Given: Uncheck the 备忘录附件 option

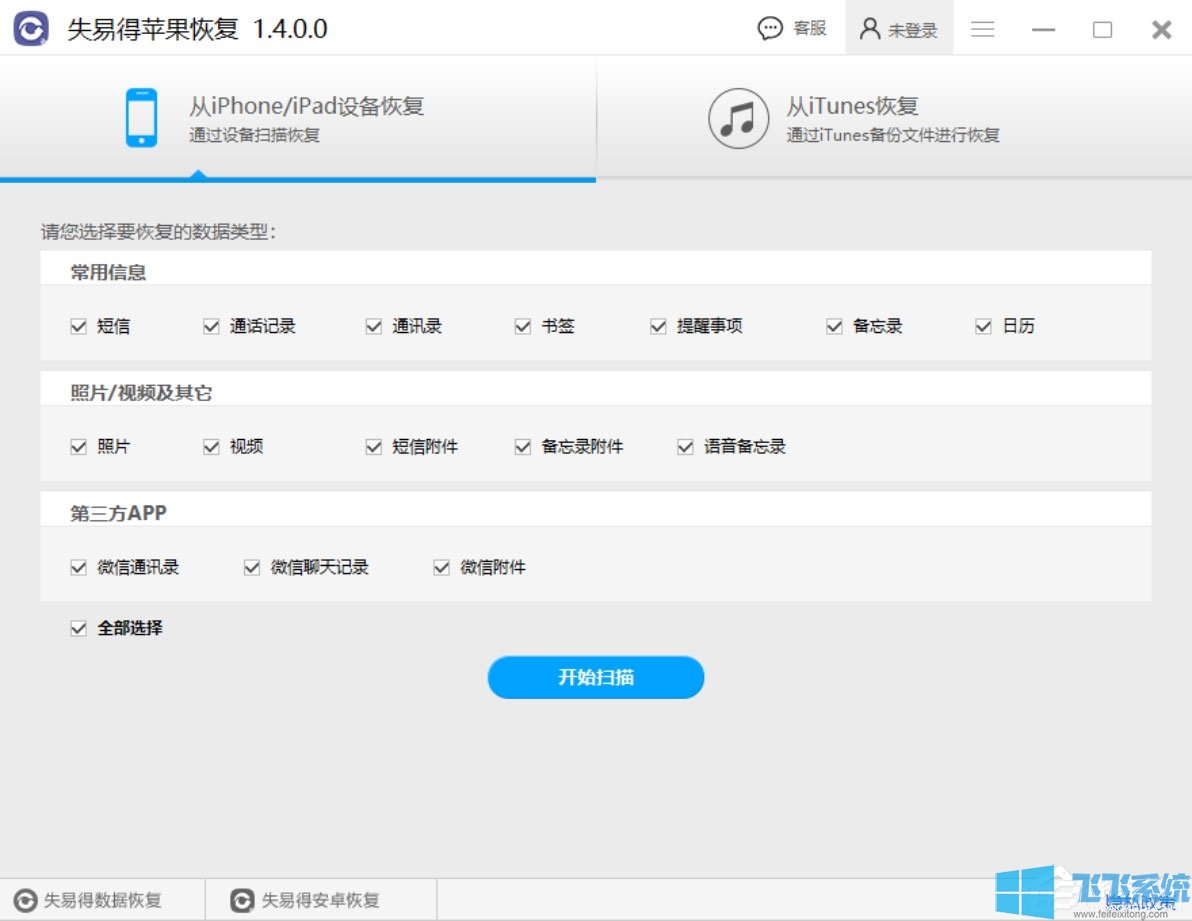Looking at the screenshot, I should point(522,447).
